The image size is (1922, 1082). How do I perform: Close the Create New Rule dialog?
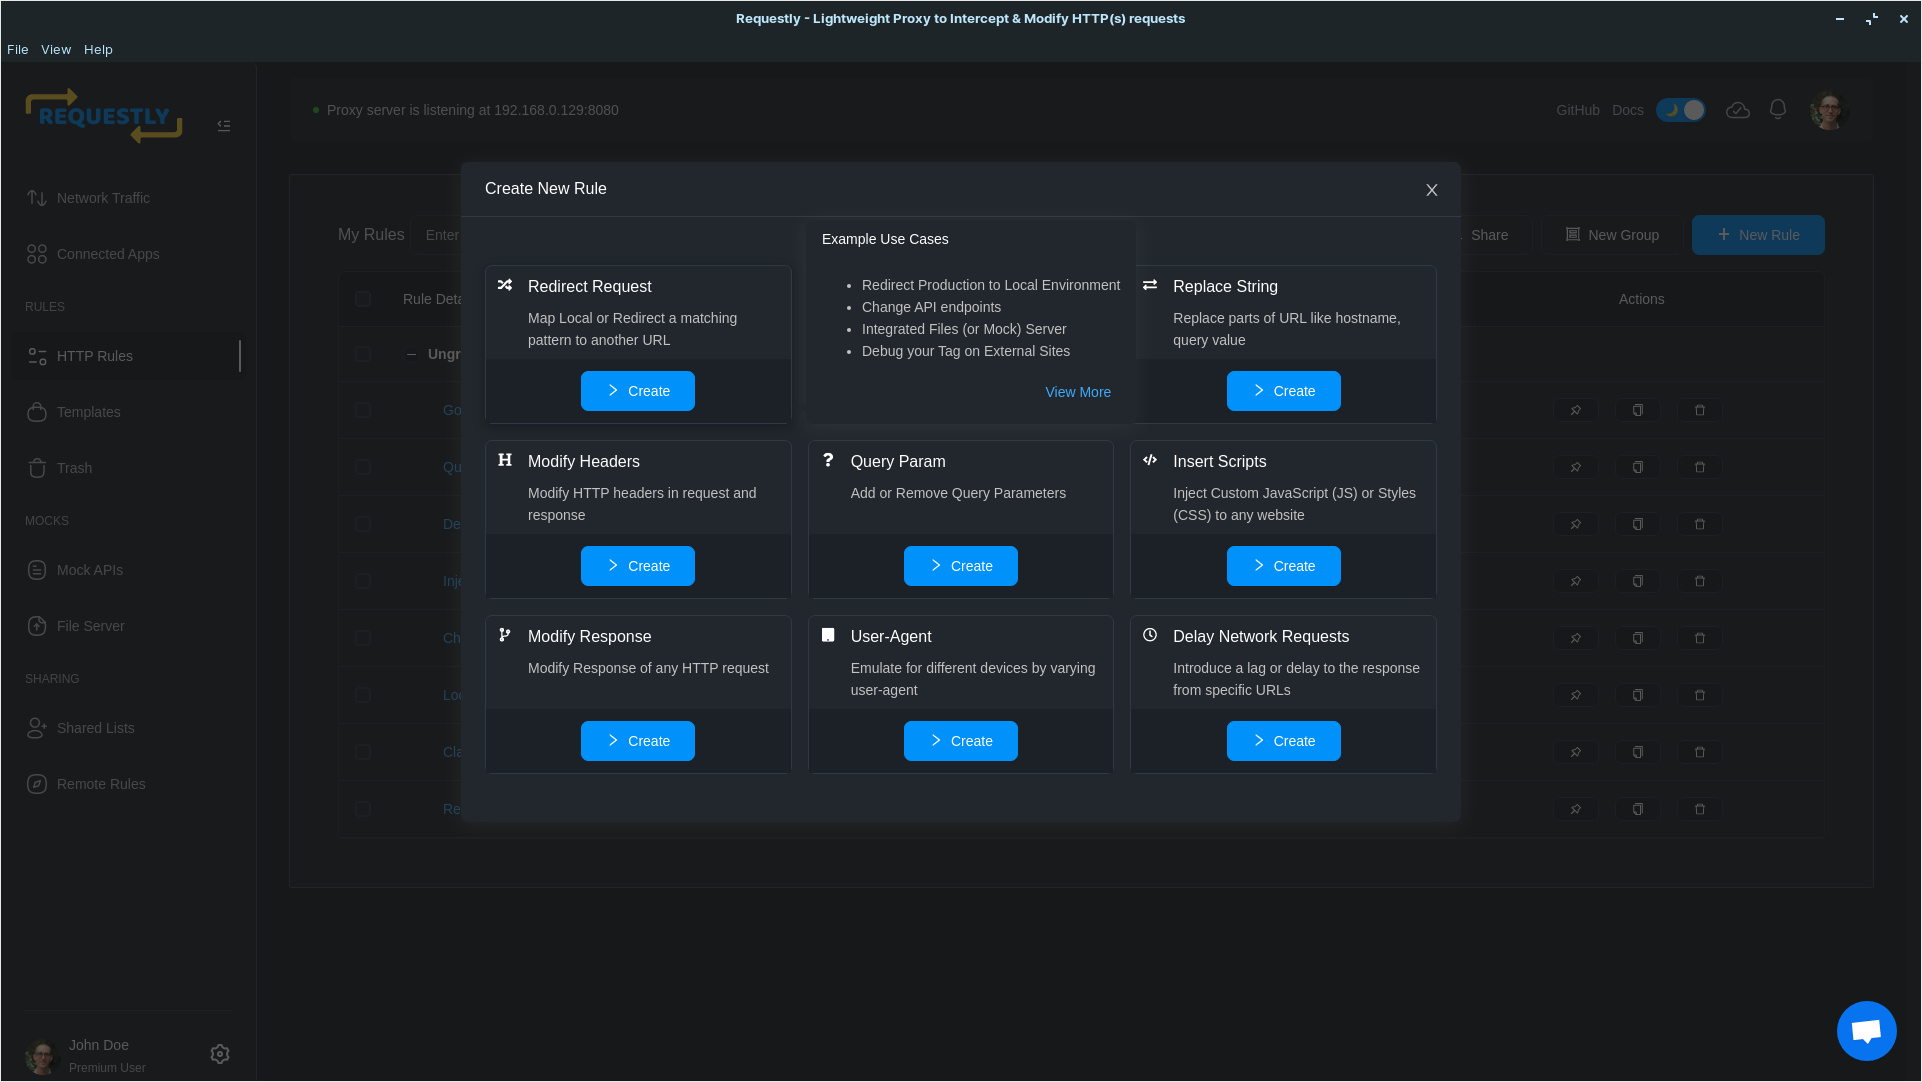click(x=1431, y=190)
